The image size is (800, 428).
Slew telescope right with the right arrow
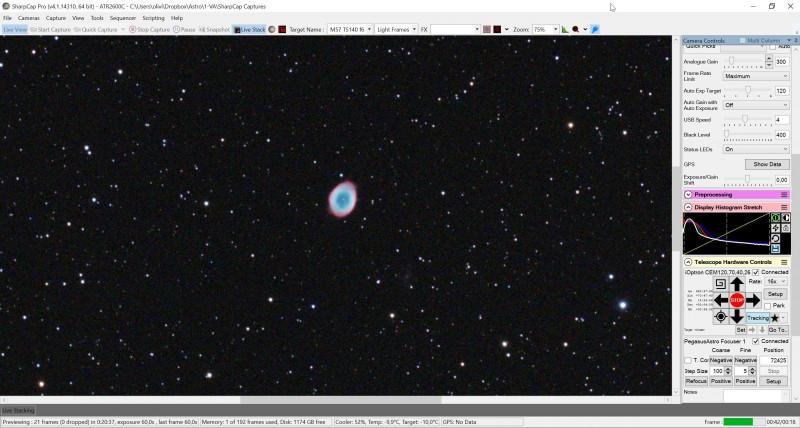[x=753, y=300]
